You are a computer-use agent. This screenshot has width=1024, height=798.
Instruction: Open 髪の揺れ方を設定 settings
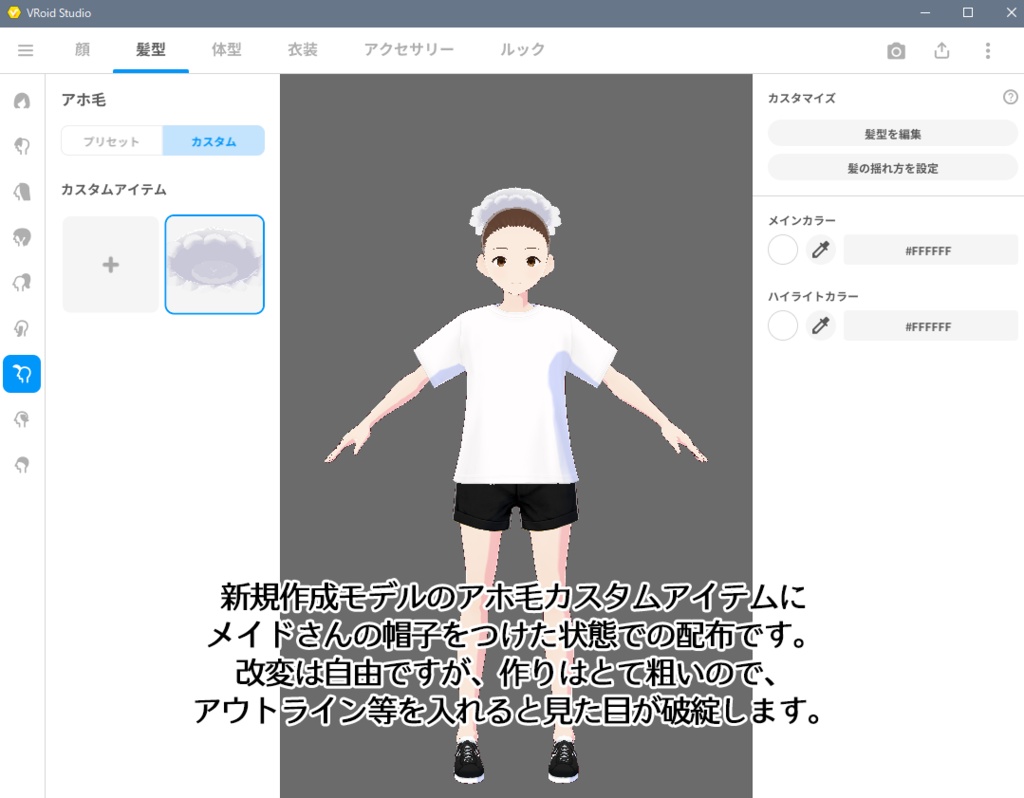click(x=891, y=167)
